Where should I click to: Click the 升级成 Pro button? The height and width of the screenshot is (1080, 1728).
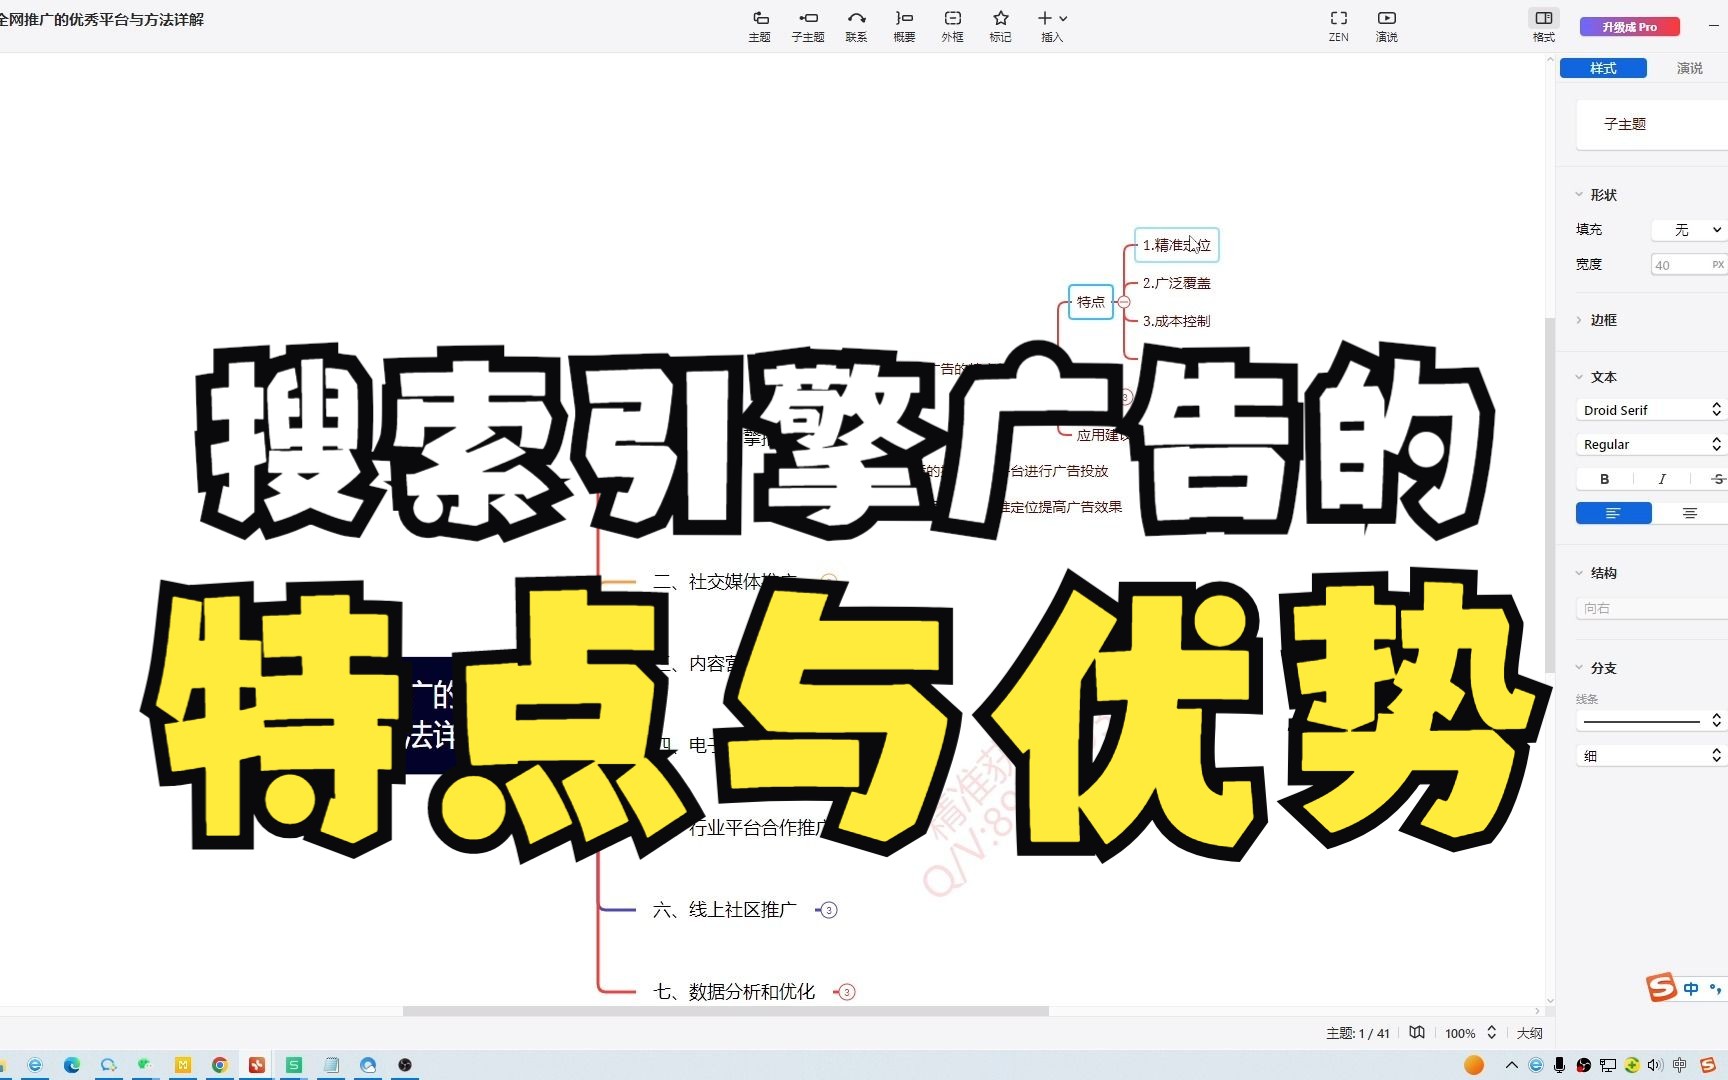pyautogui.click(x=1629, y=27)
